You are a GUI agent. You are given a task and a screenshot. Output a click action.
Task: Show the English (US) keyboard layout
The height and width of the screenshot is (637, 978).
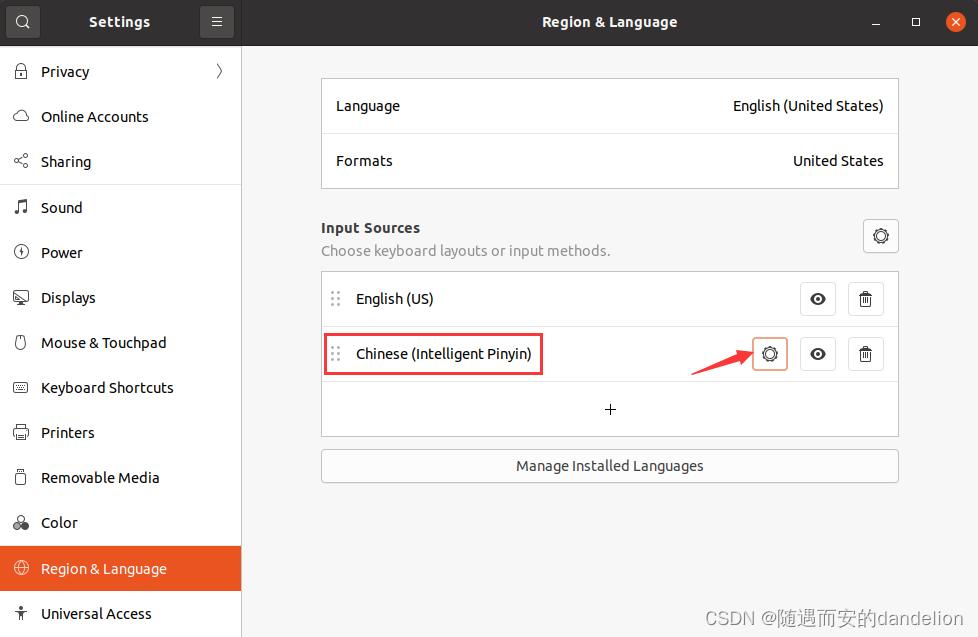click(x=817, y=298)
